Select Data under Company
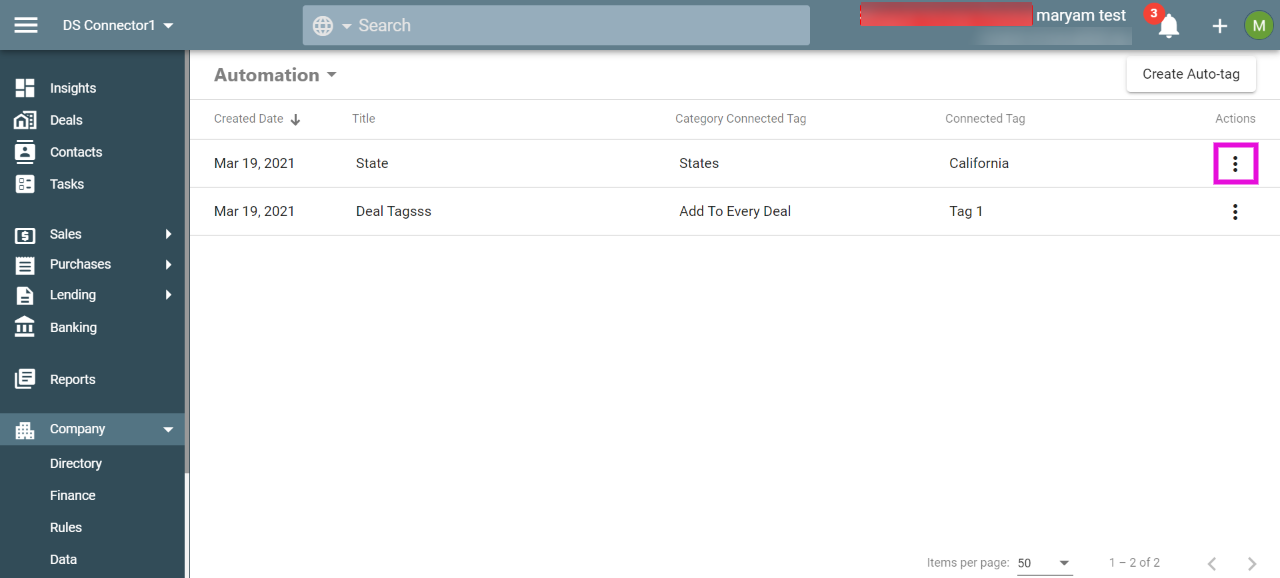Image resolution: width=1280 pixels, height=578 pixels. tap(63, 560)
